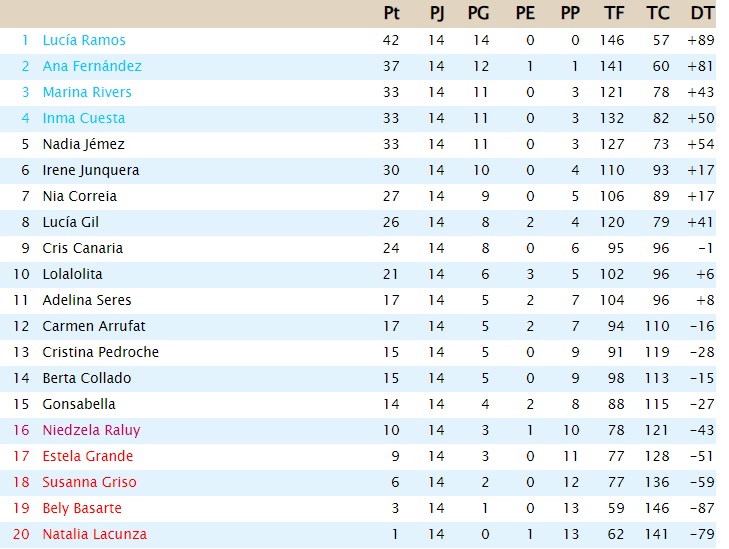Select Marina Rivers in the standings
Image resolution: width=729 pixels, height=549 pixels.
(x=87, y=92)
